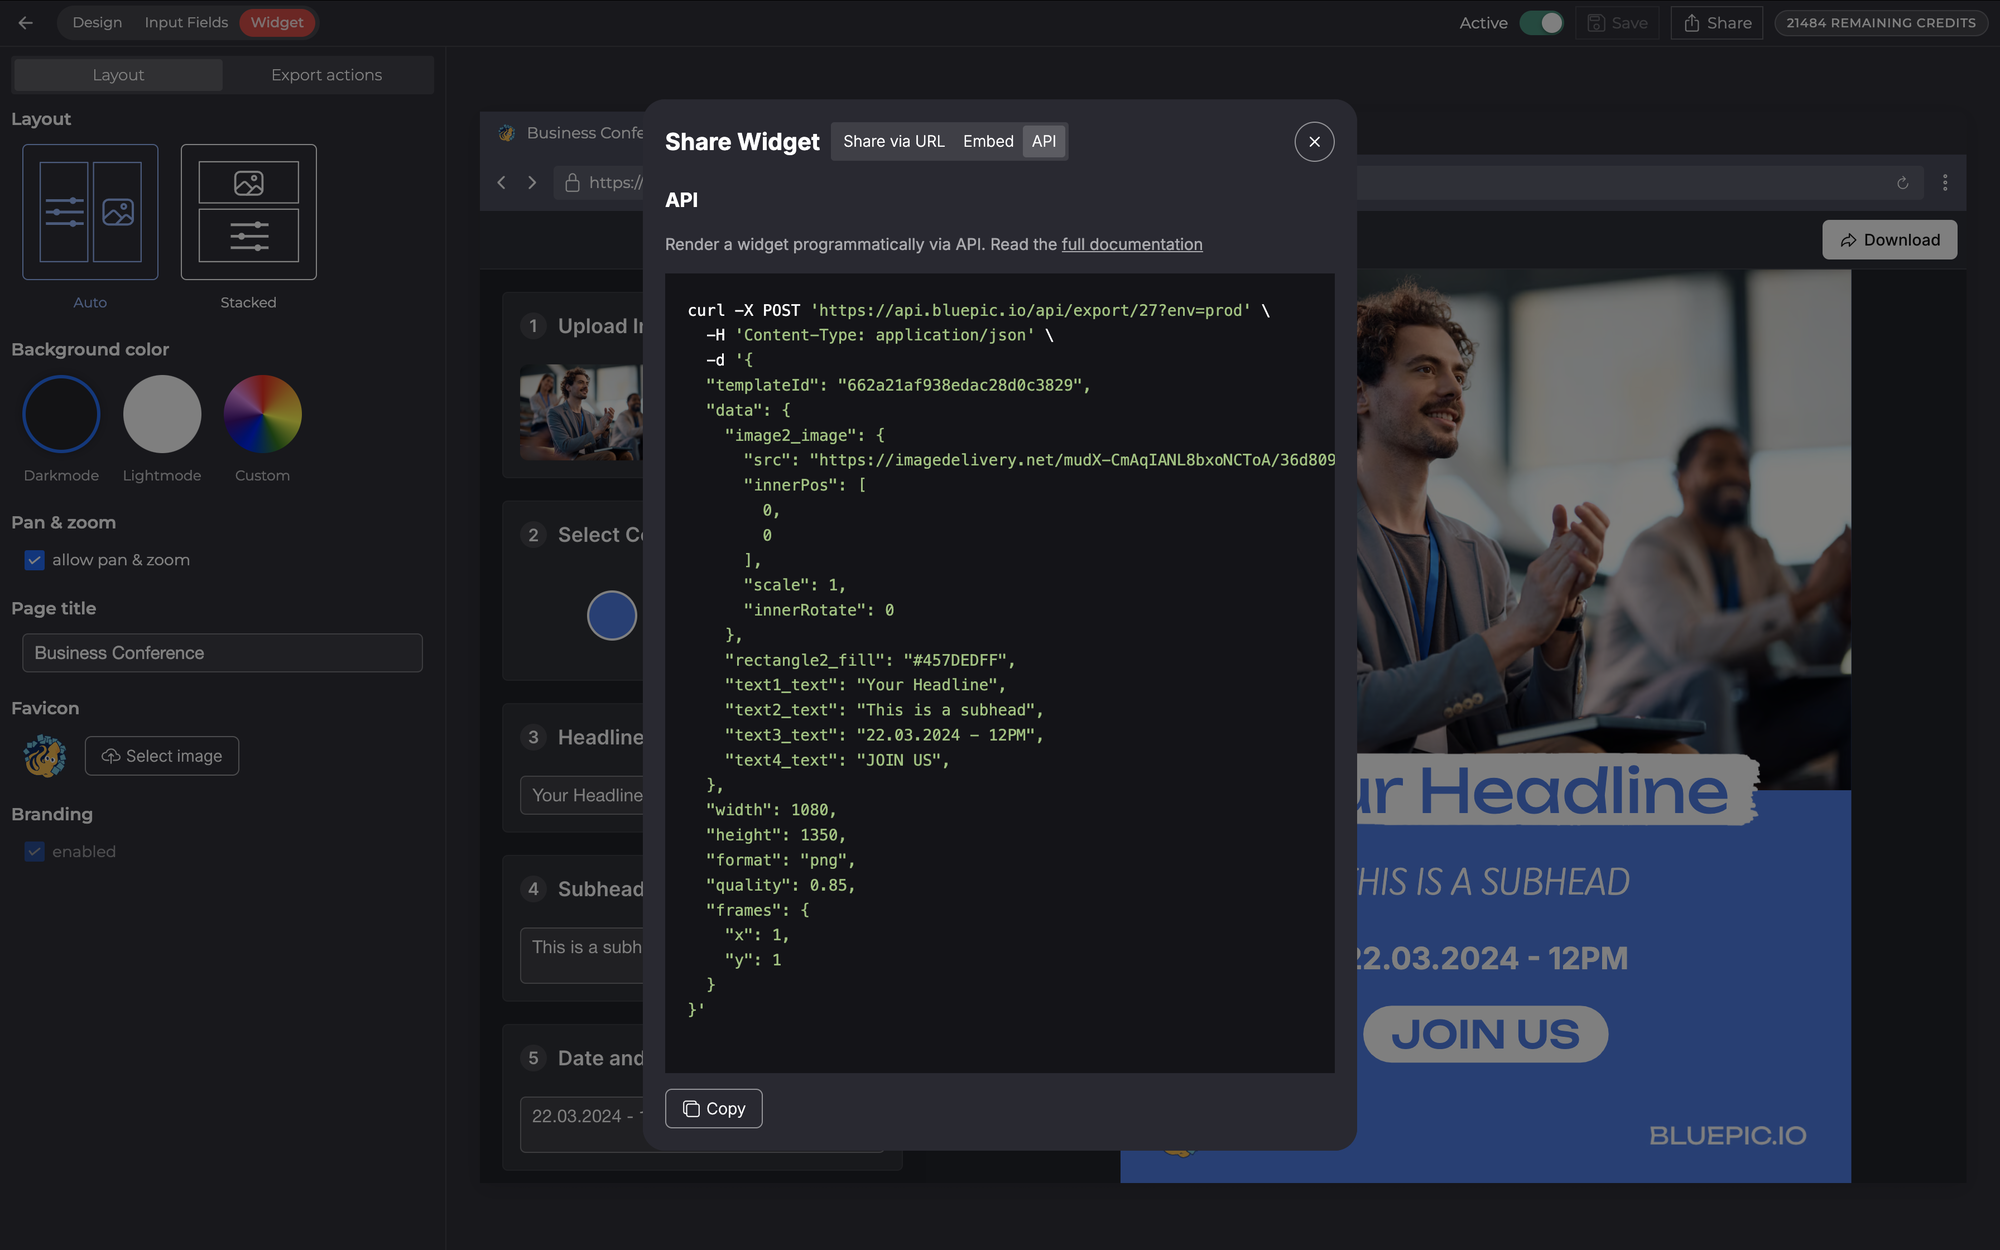Open the Export actions sub-tab
The width and height of the screenshot is (2000, 1250).
tap(326, 75)
